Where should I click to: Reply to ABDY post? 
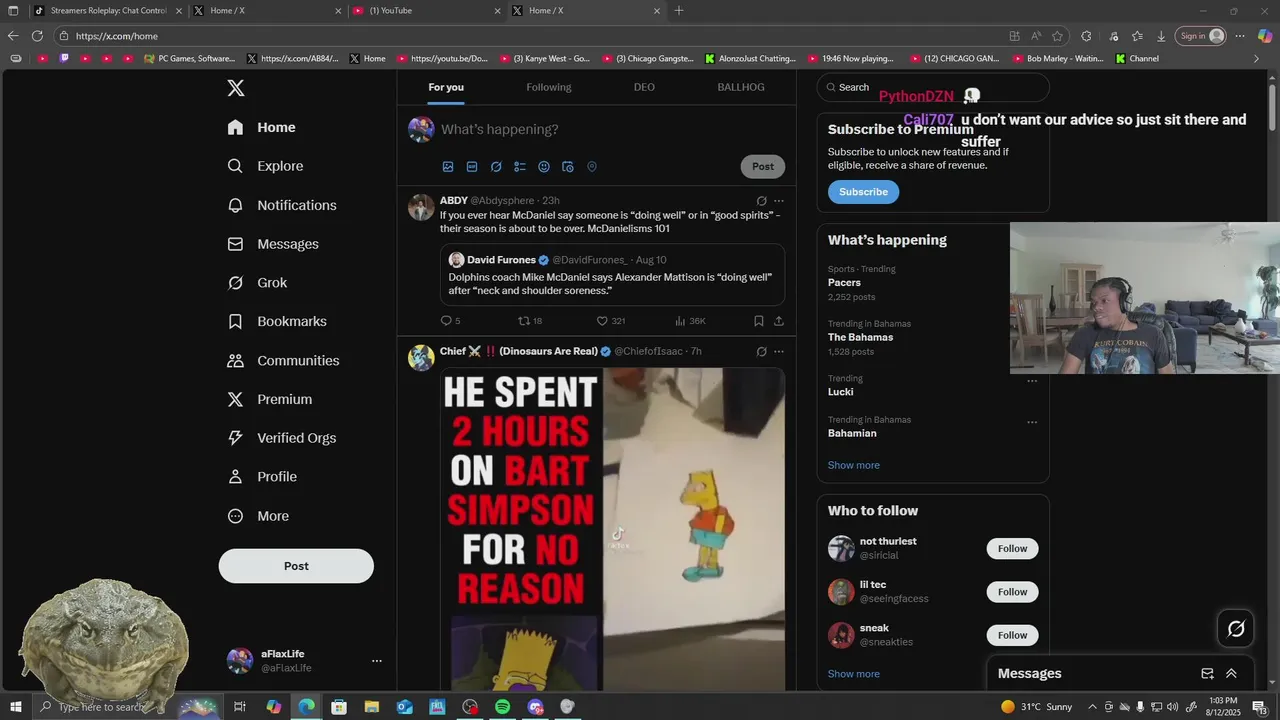(x=450, y=321)
